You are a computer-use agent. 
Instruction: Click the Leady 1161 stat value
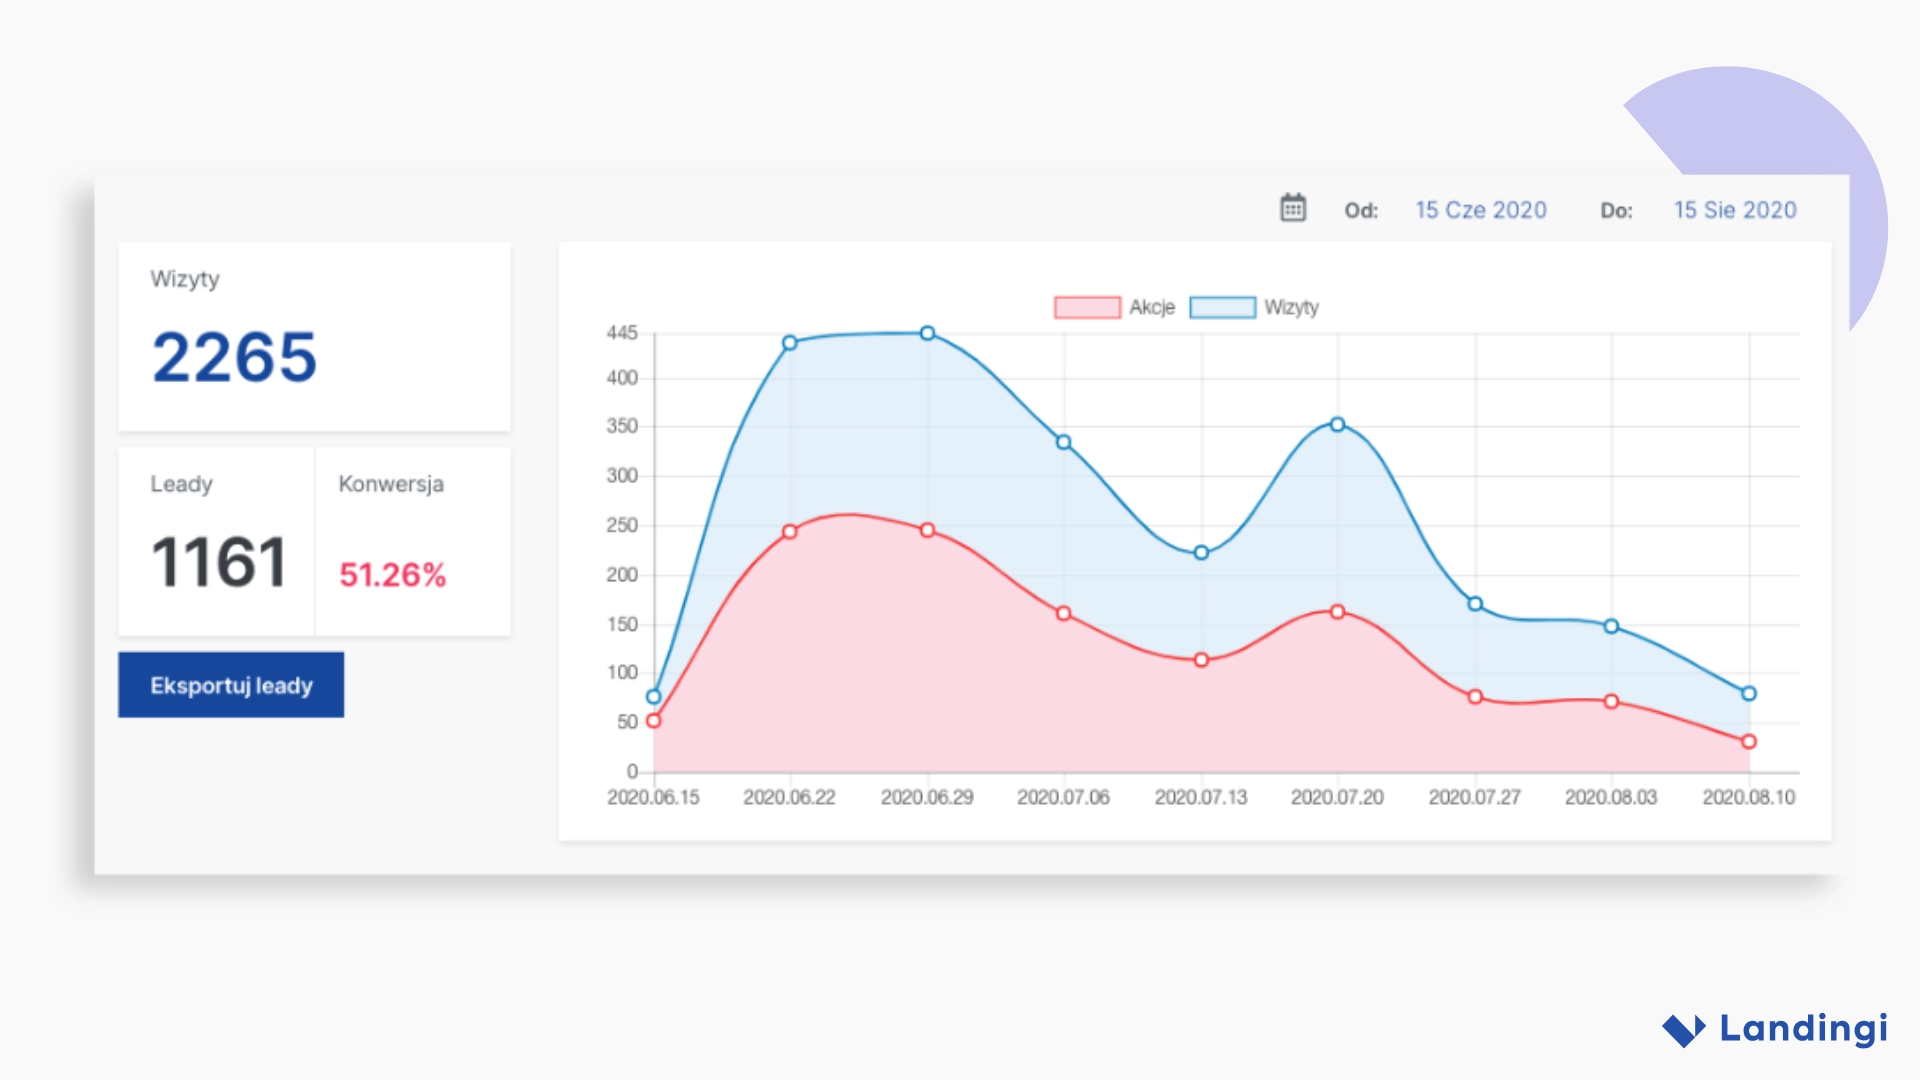[218, 562]
